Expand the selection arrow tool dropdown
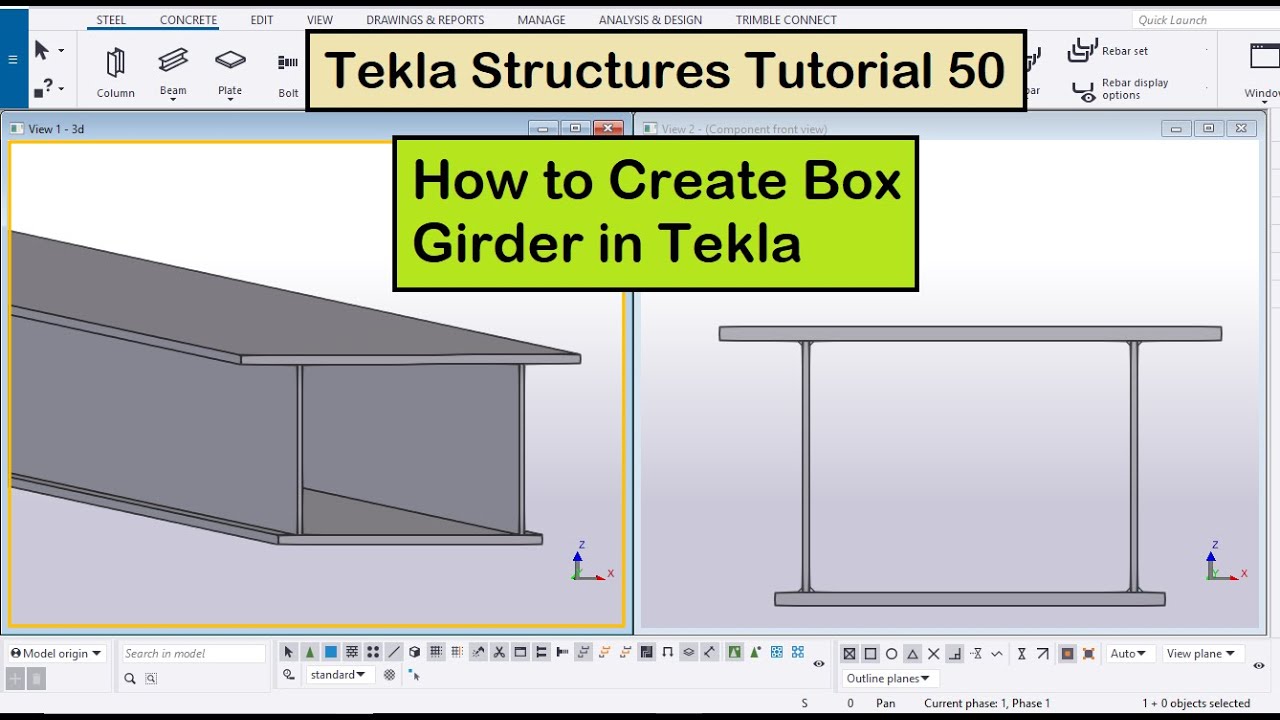The image size is (1280, 720). tap(61, 51)
